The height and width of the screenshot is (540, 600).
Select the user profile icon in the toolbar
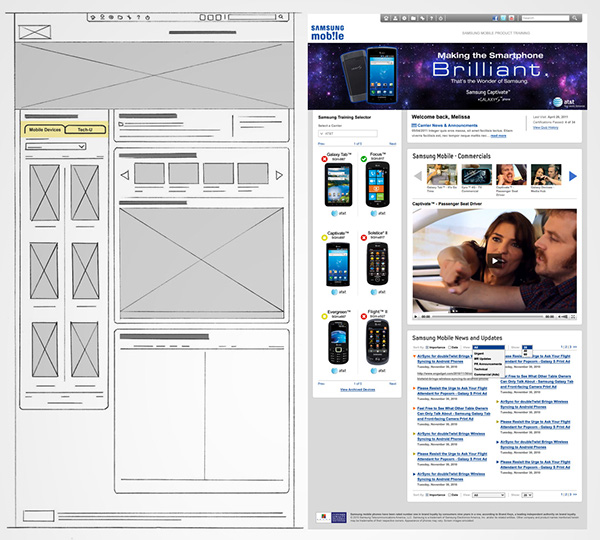click(x=395, y=18)
